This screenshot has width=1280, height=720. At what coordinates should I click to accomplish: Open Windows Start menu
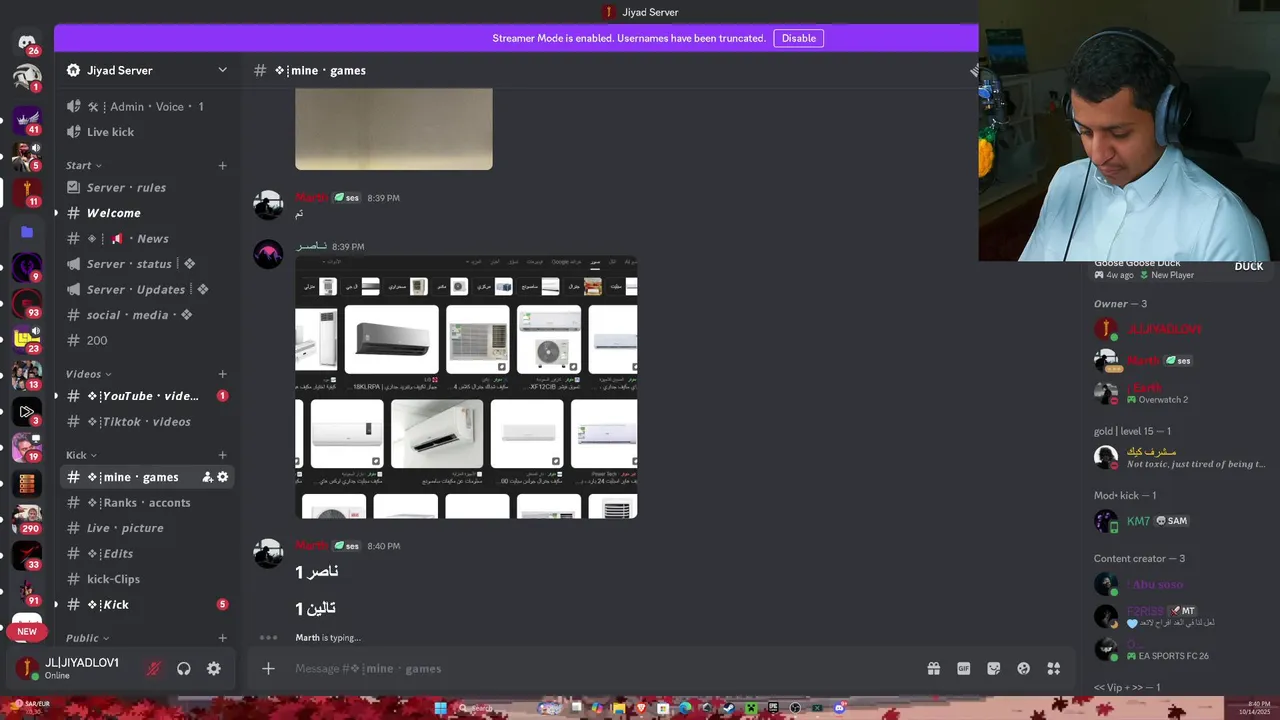(x=440, y=708)
